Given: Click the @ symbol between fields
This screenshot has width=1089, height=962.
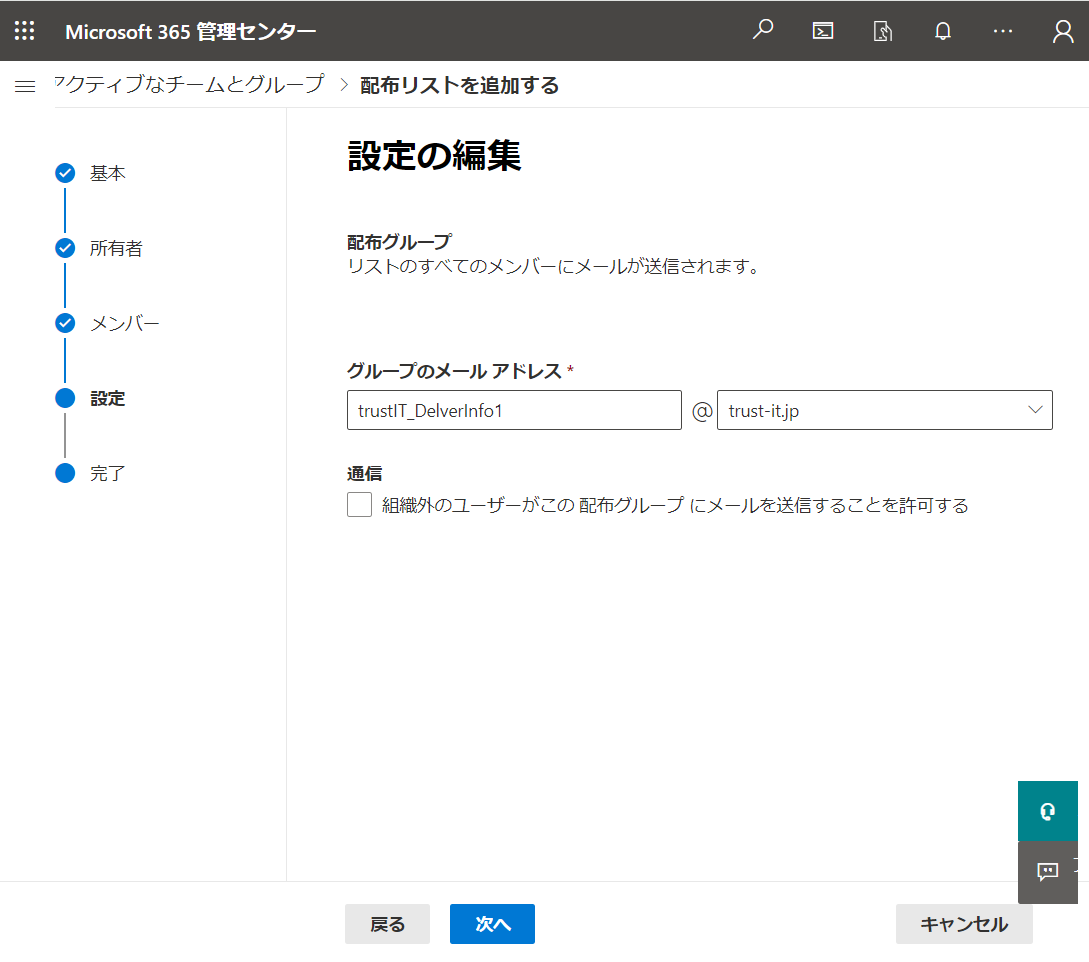Looking at the screenshot, I should (x=701, y=411).
